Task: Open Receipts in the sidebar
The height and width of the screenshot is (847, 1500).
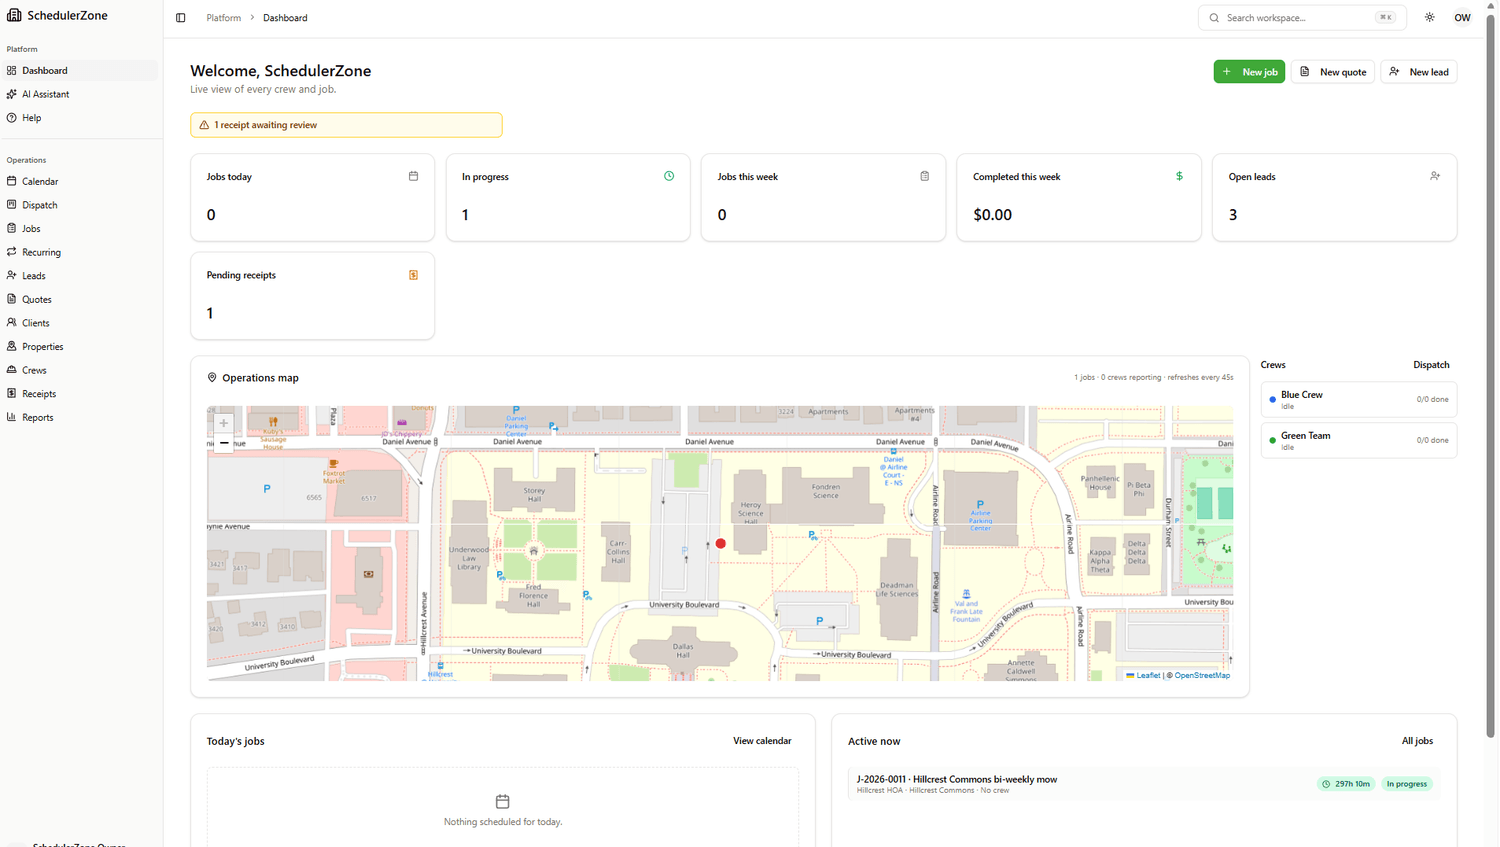Action: (81, 394)
